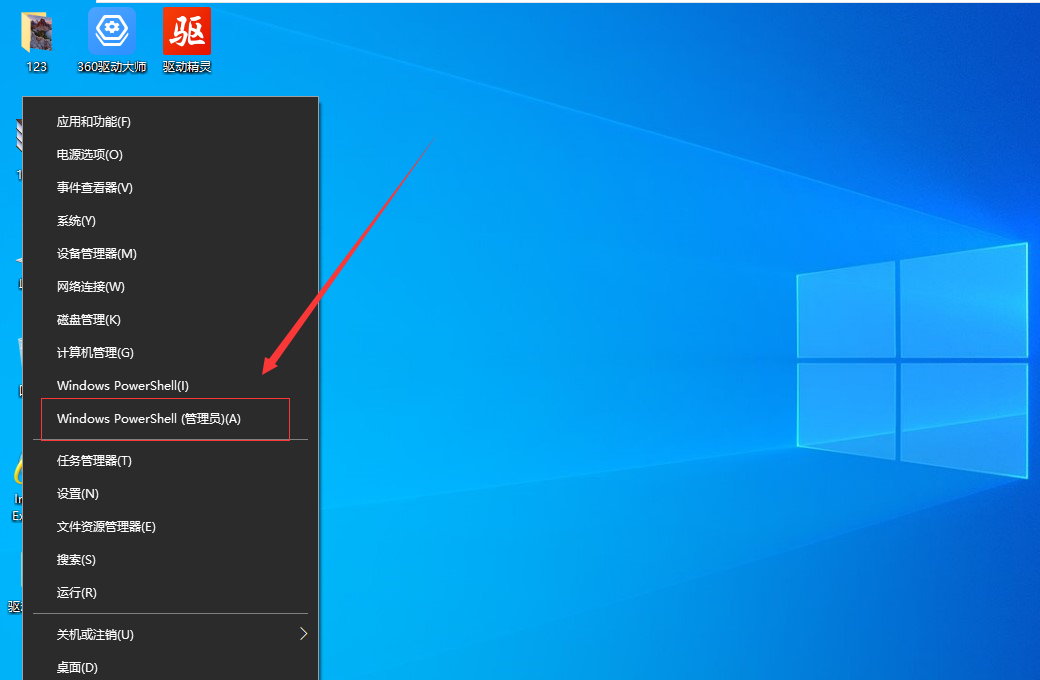Open 磁盘管理(K) from the list
The image size is (1040, 680).
(x=89, y=320)
